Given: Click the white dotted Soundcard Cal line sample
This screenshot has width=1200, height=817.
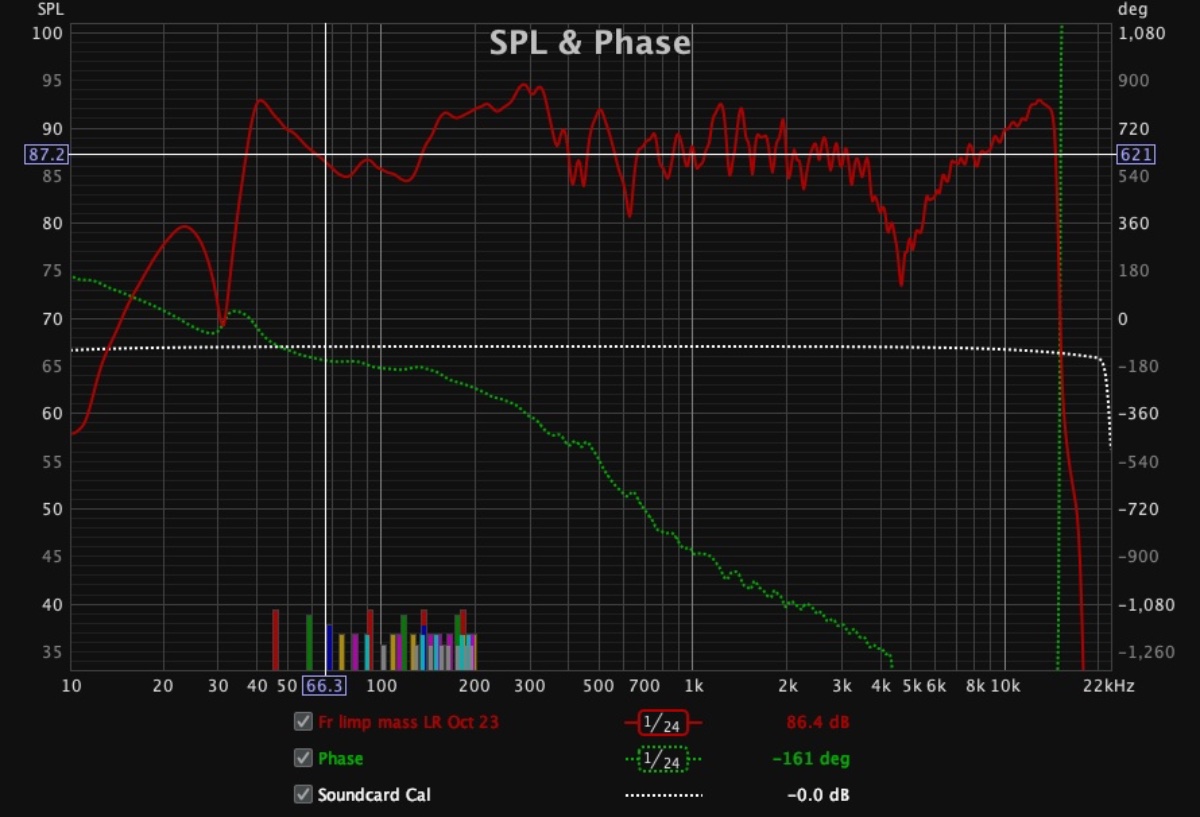Looking at the screenshot, I should [x=663, y=796].
